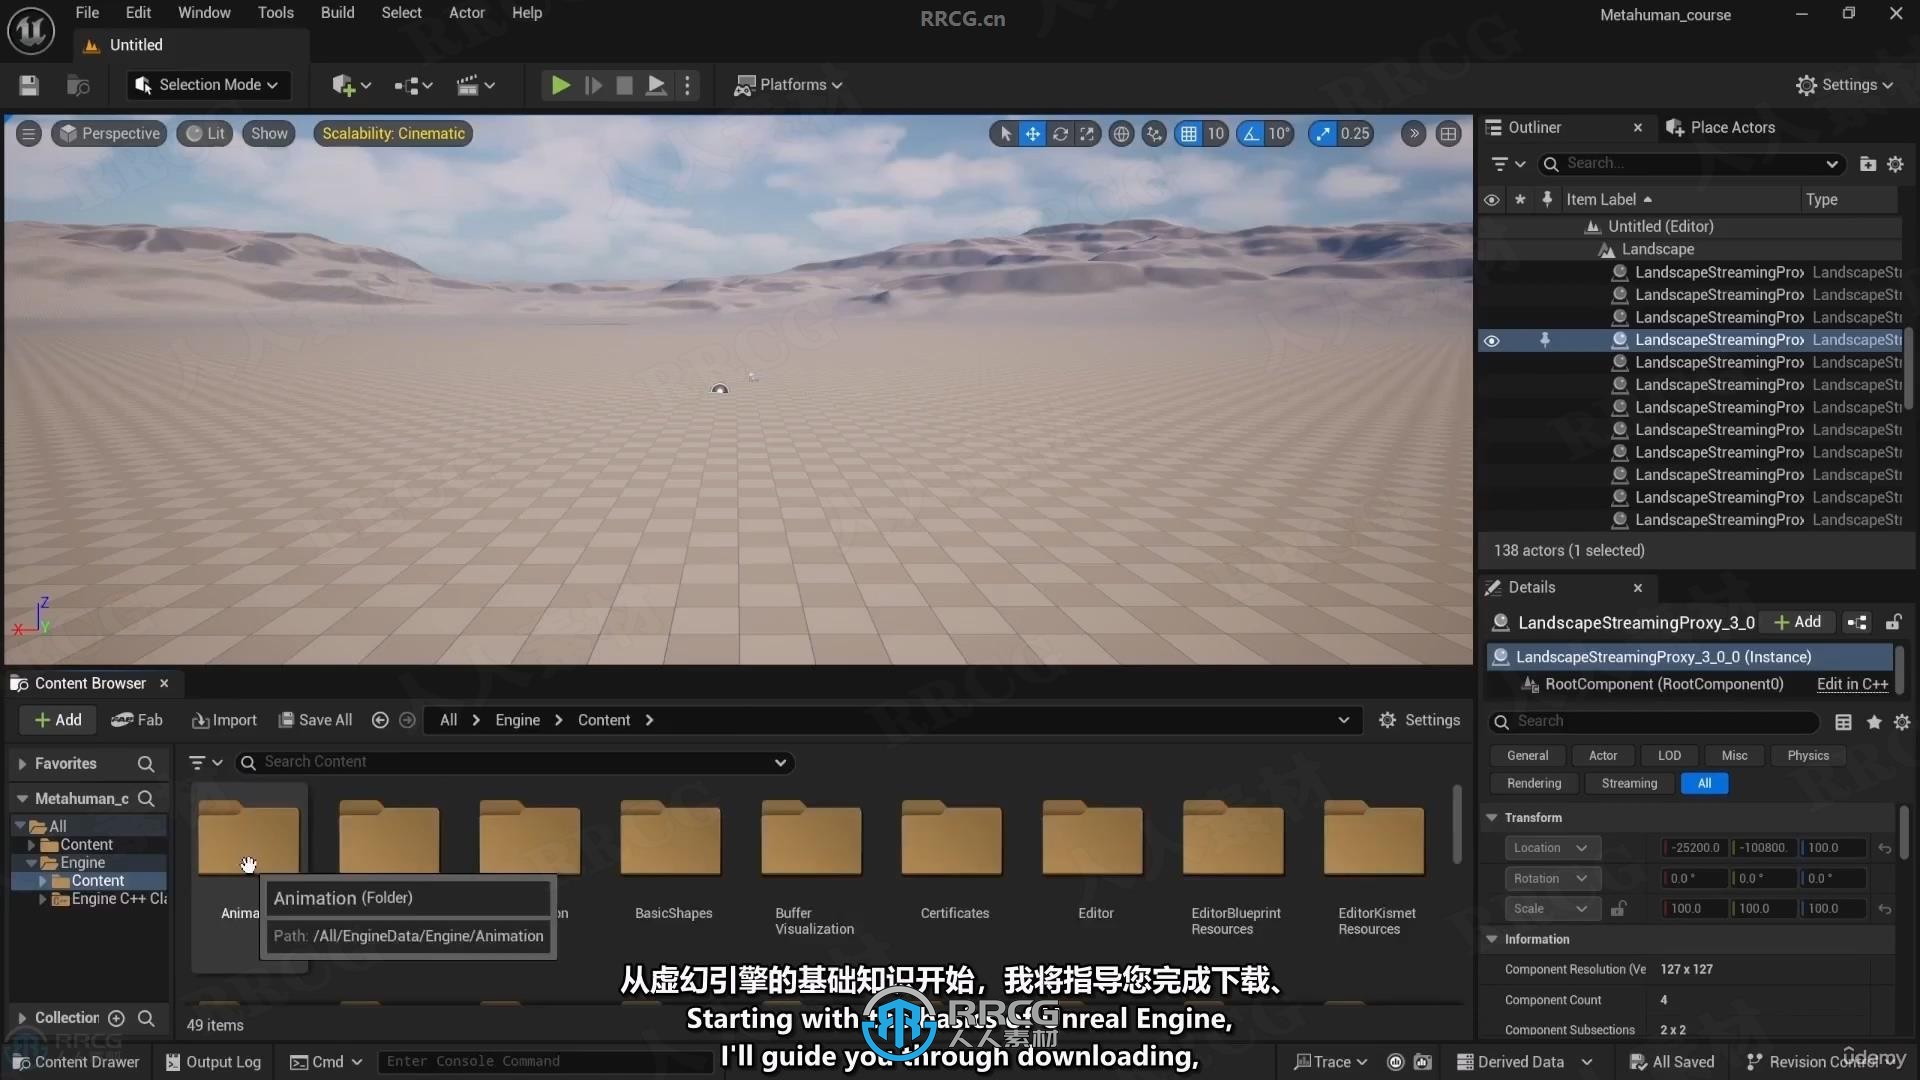This screenshot has height=1080, width=1920.
Task: Click Add component button in Details
Action: [1797, 622]
